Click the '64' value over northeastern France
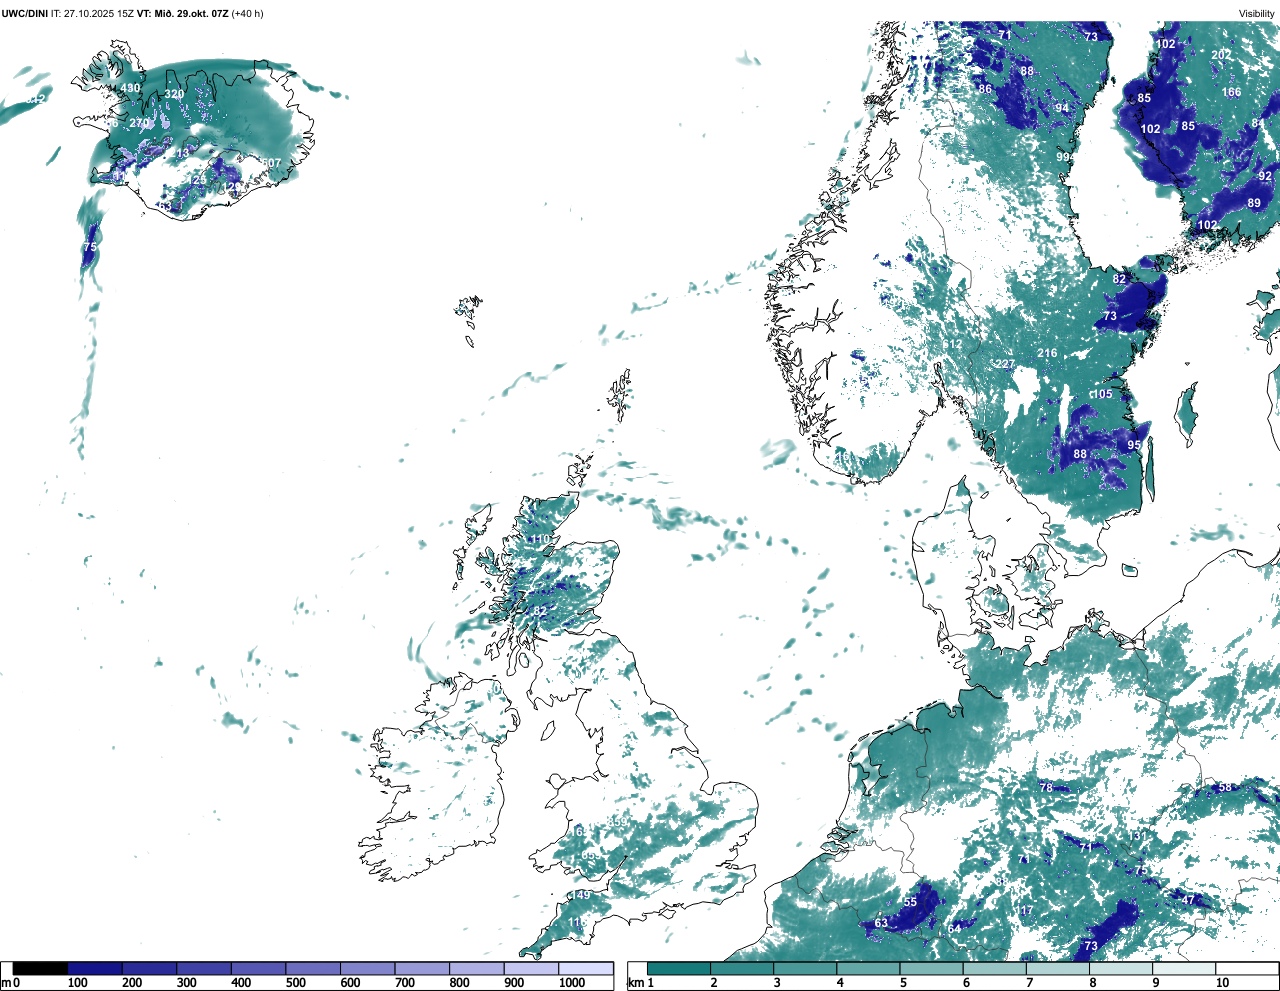Screen dimensions: 1280x991 (955, 929)
